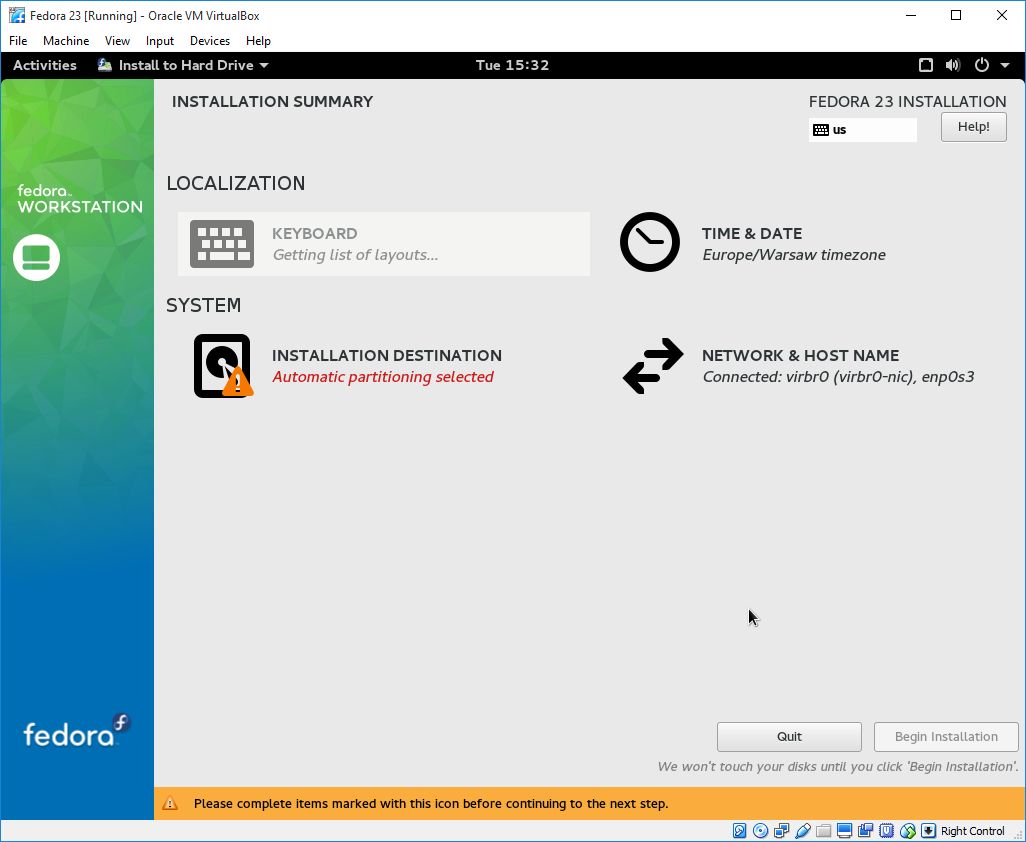Click the Help! button

(974, 127)
